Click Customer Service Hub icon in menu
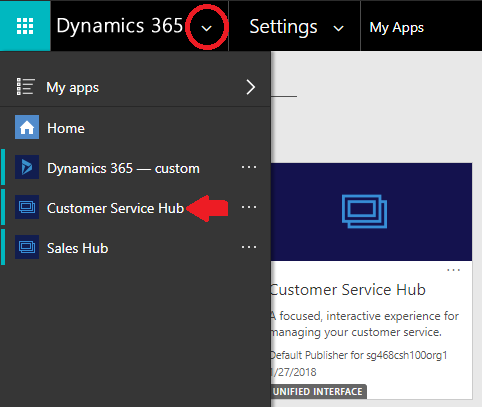 (x=27, y=207)
